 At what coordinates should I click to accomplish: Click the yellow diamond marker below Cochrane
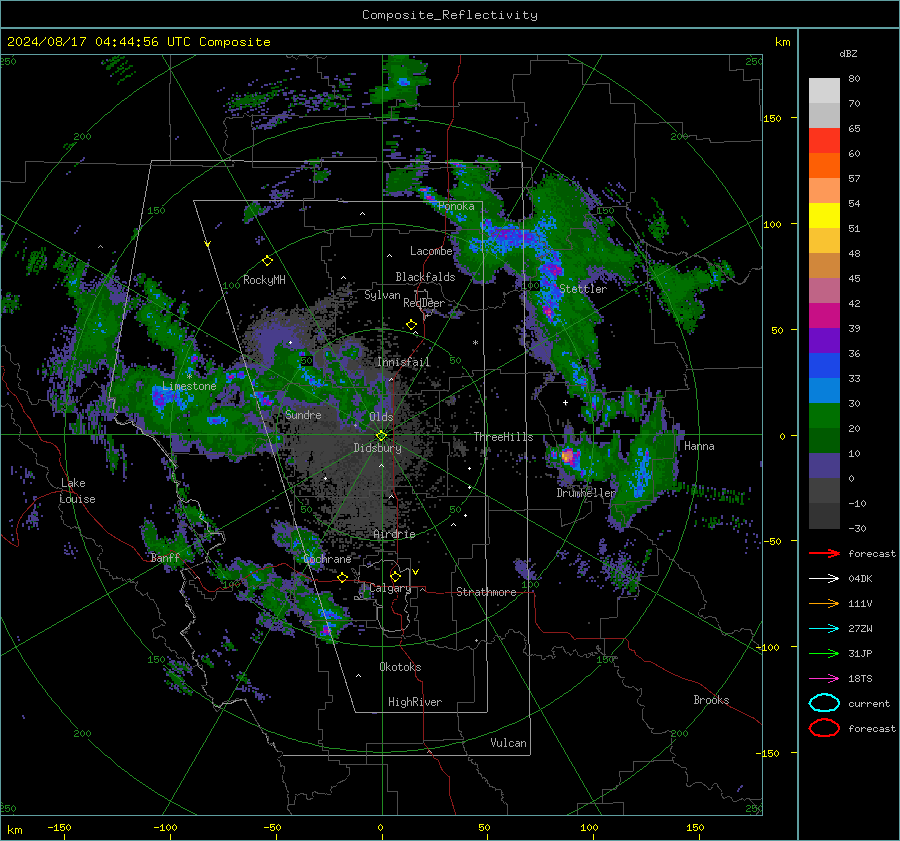[x=343, y=577]
